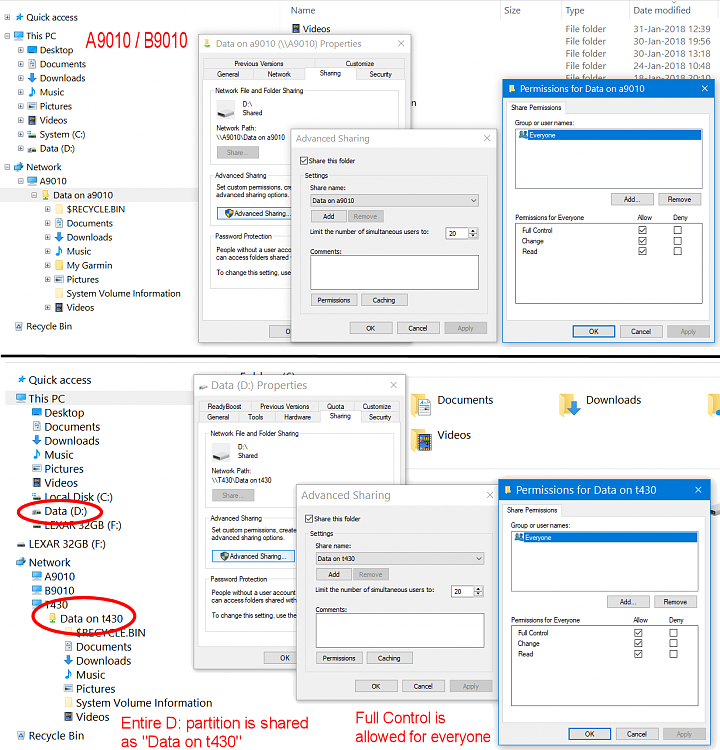Screen dimensions: 720x750
Task: Click Remove in Permissions for Data on t430
Action: click(x=675, y=602)
